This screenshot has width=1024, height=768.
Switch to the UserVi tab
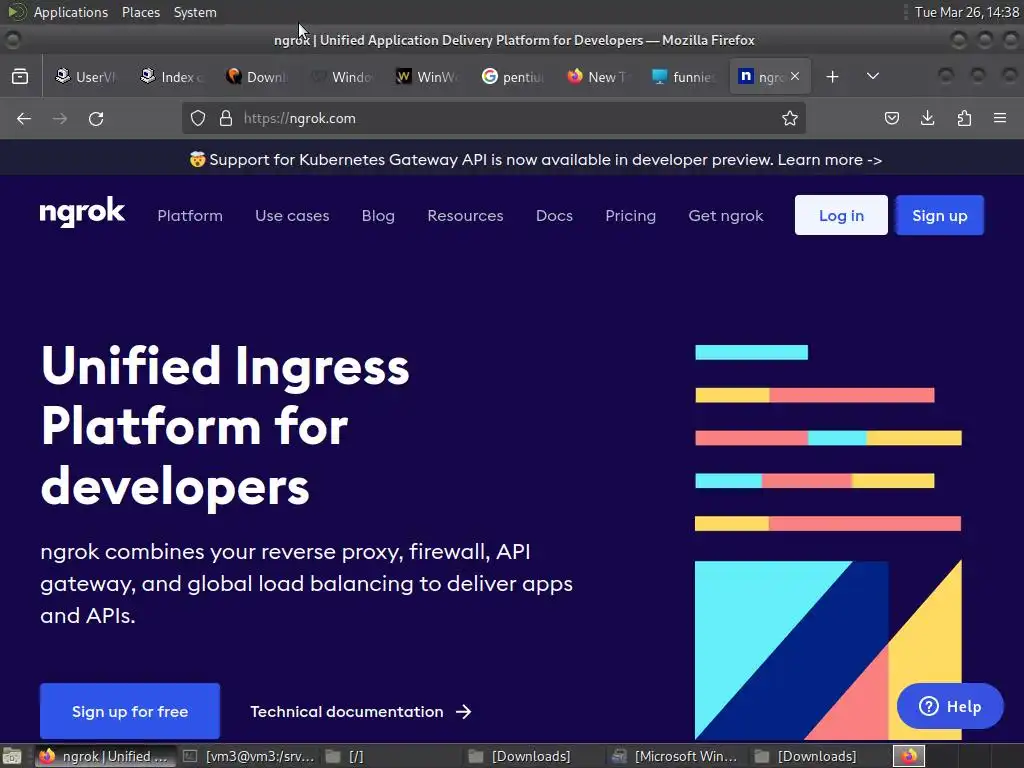pos(86,76)
